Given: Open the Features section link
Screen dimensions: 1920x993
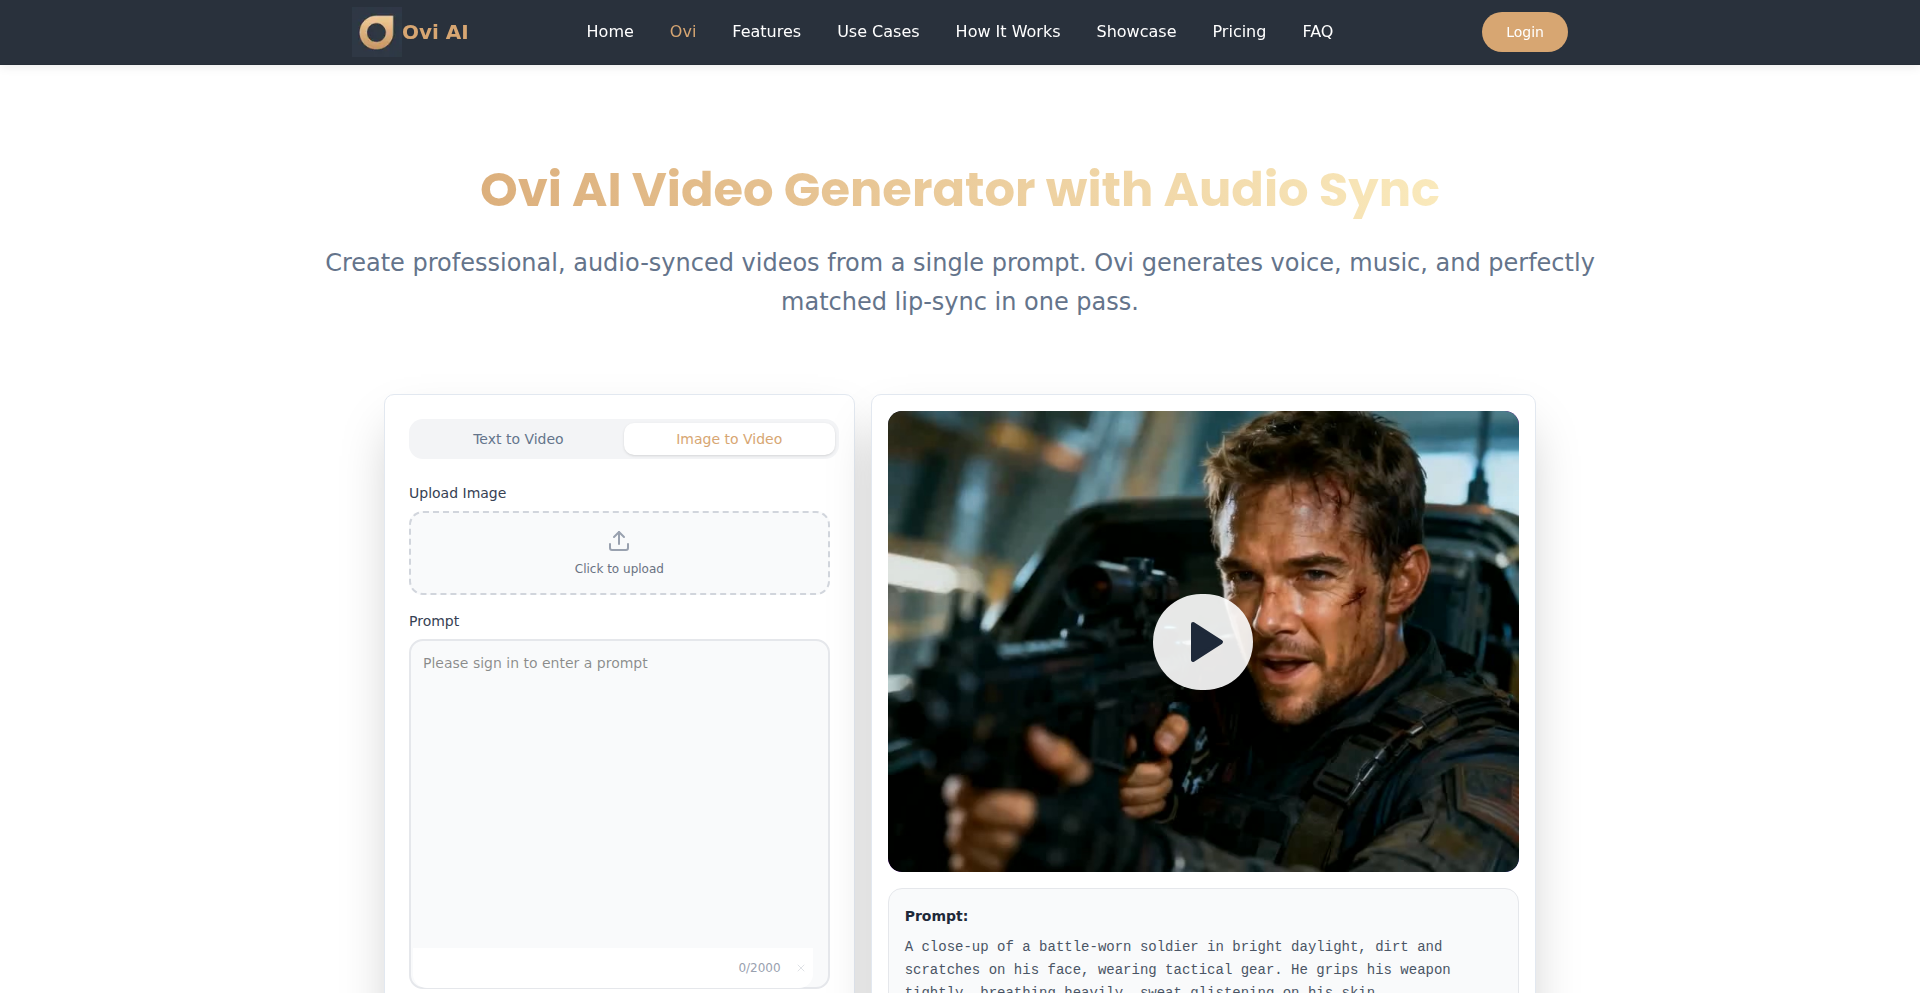Looking at the screenshot, I should point(766,32).
